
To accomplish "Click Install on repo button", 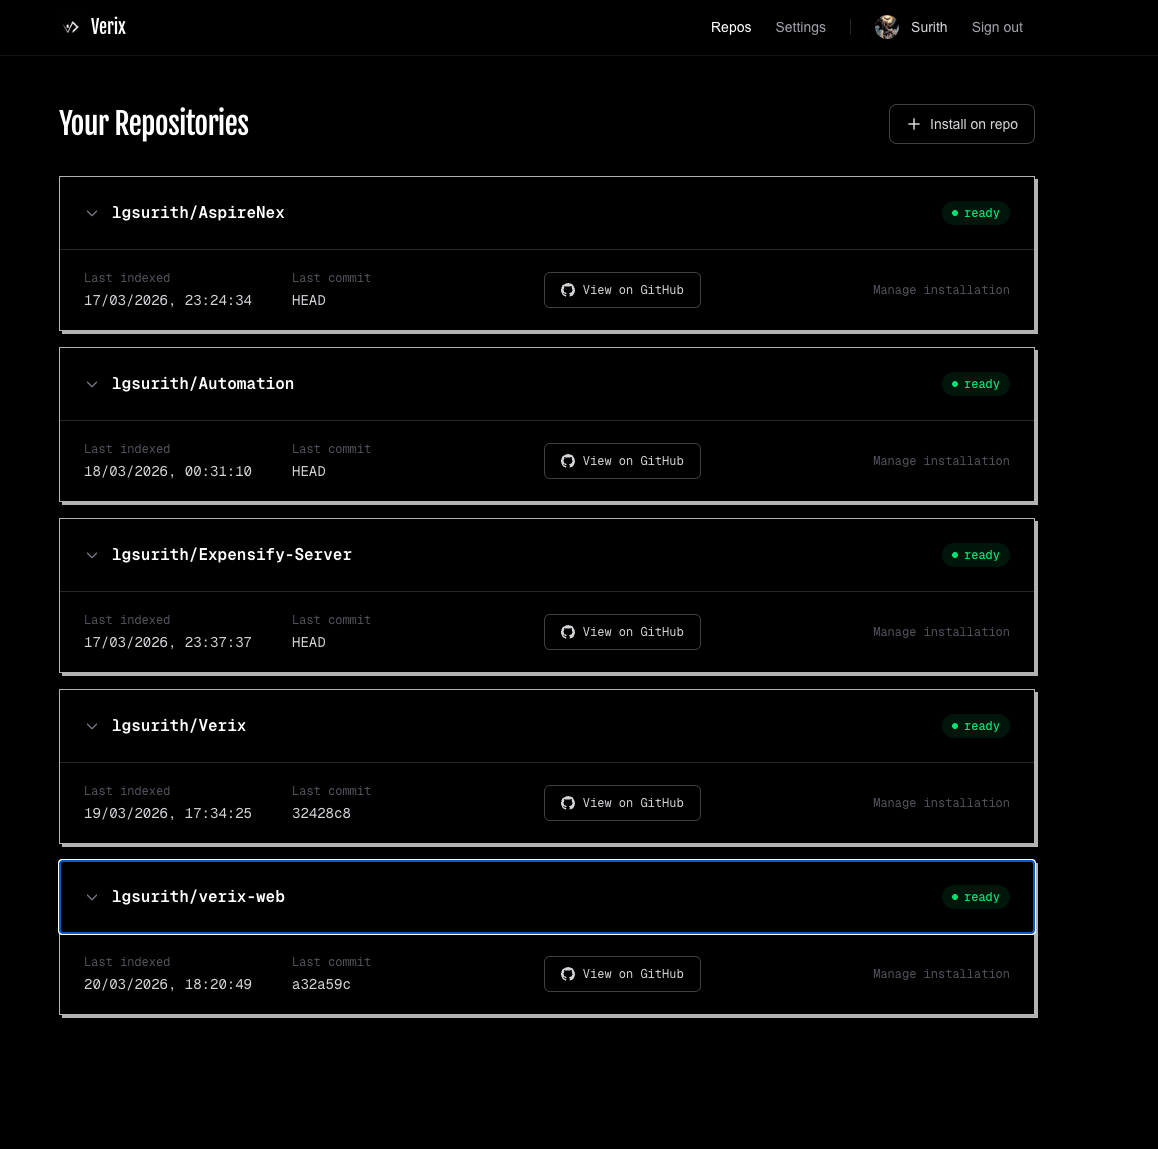I will (961, 124).
